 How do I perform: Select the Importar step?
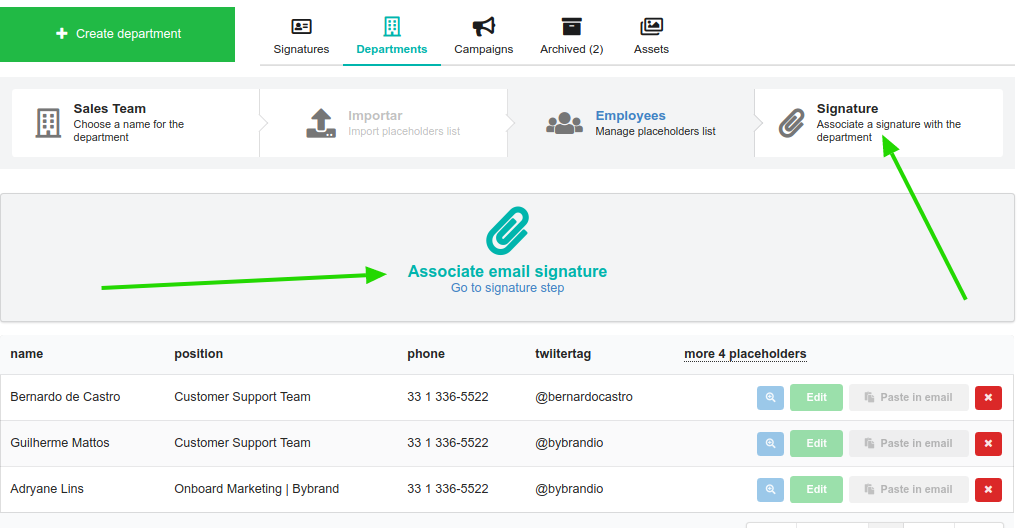coord(384,122)
